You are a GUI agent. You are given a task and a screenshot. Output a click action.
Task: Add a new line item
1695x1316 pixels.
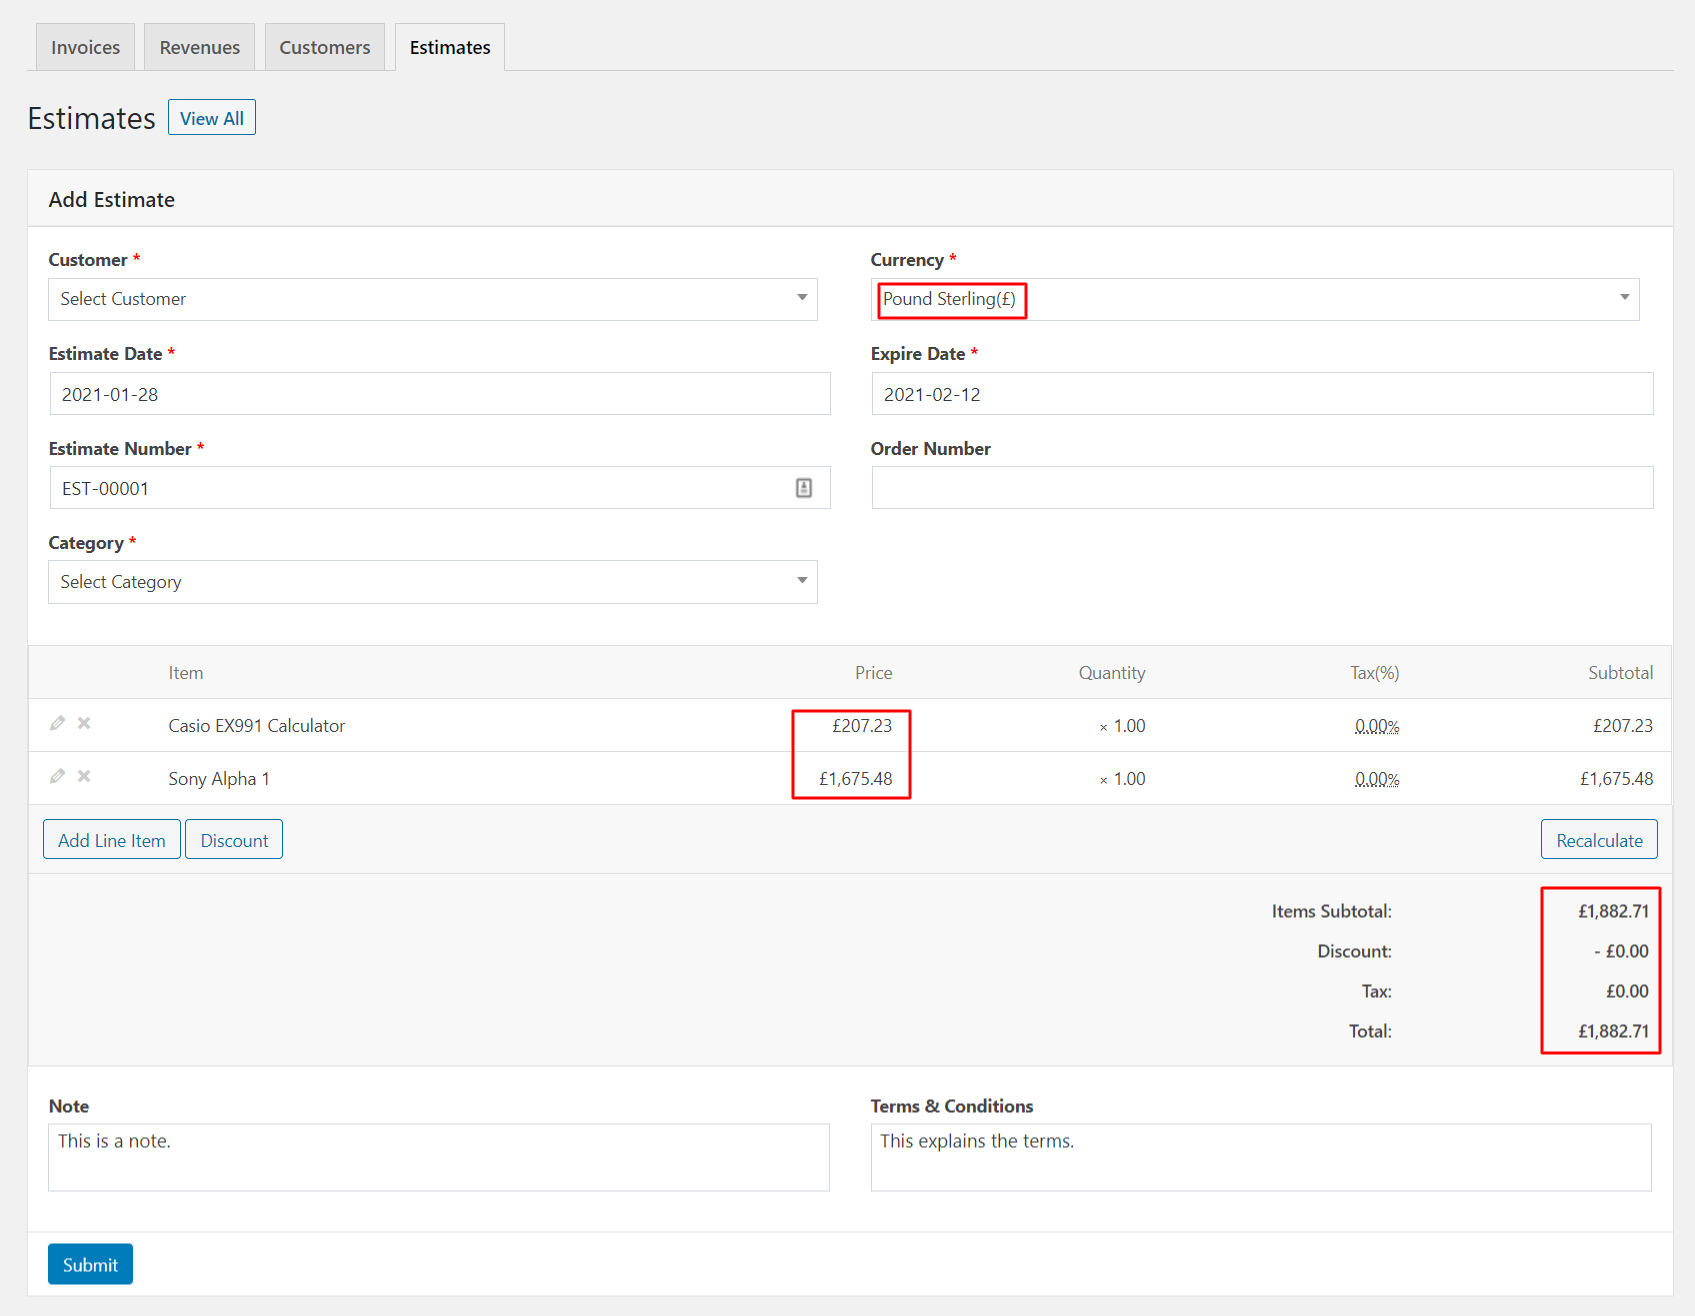112,840
